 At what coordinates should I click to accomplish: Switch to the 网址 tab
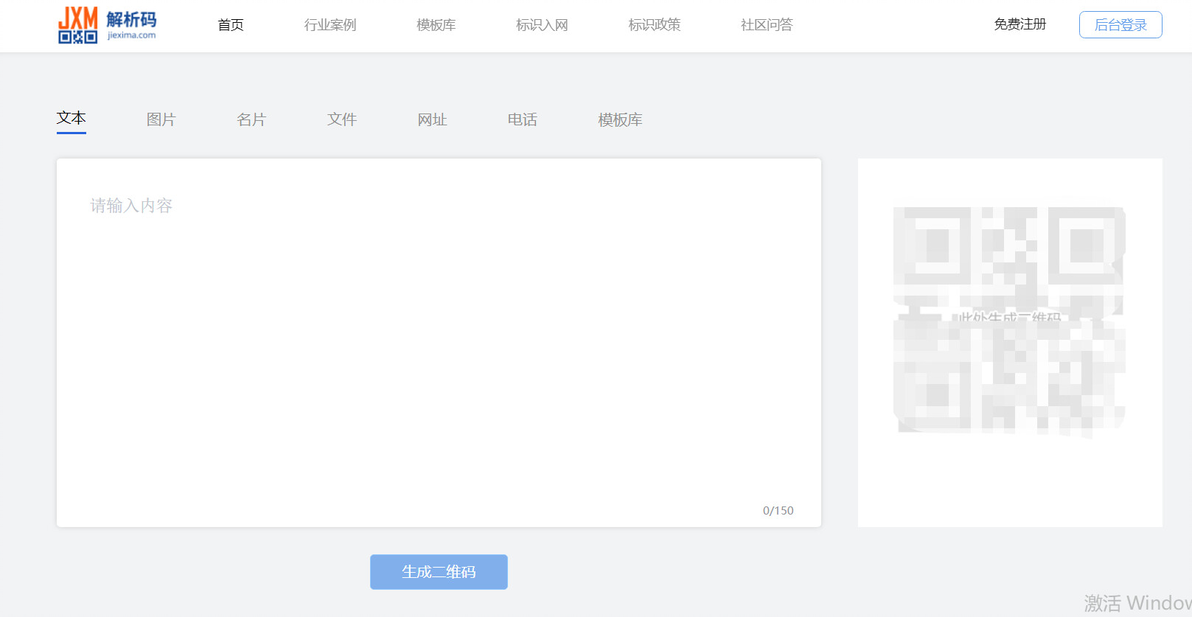(x=433, y=119)
